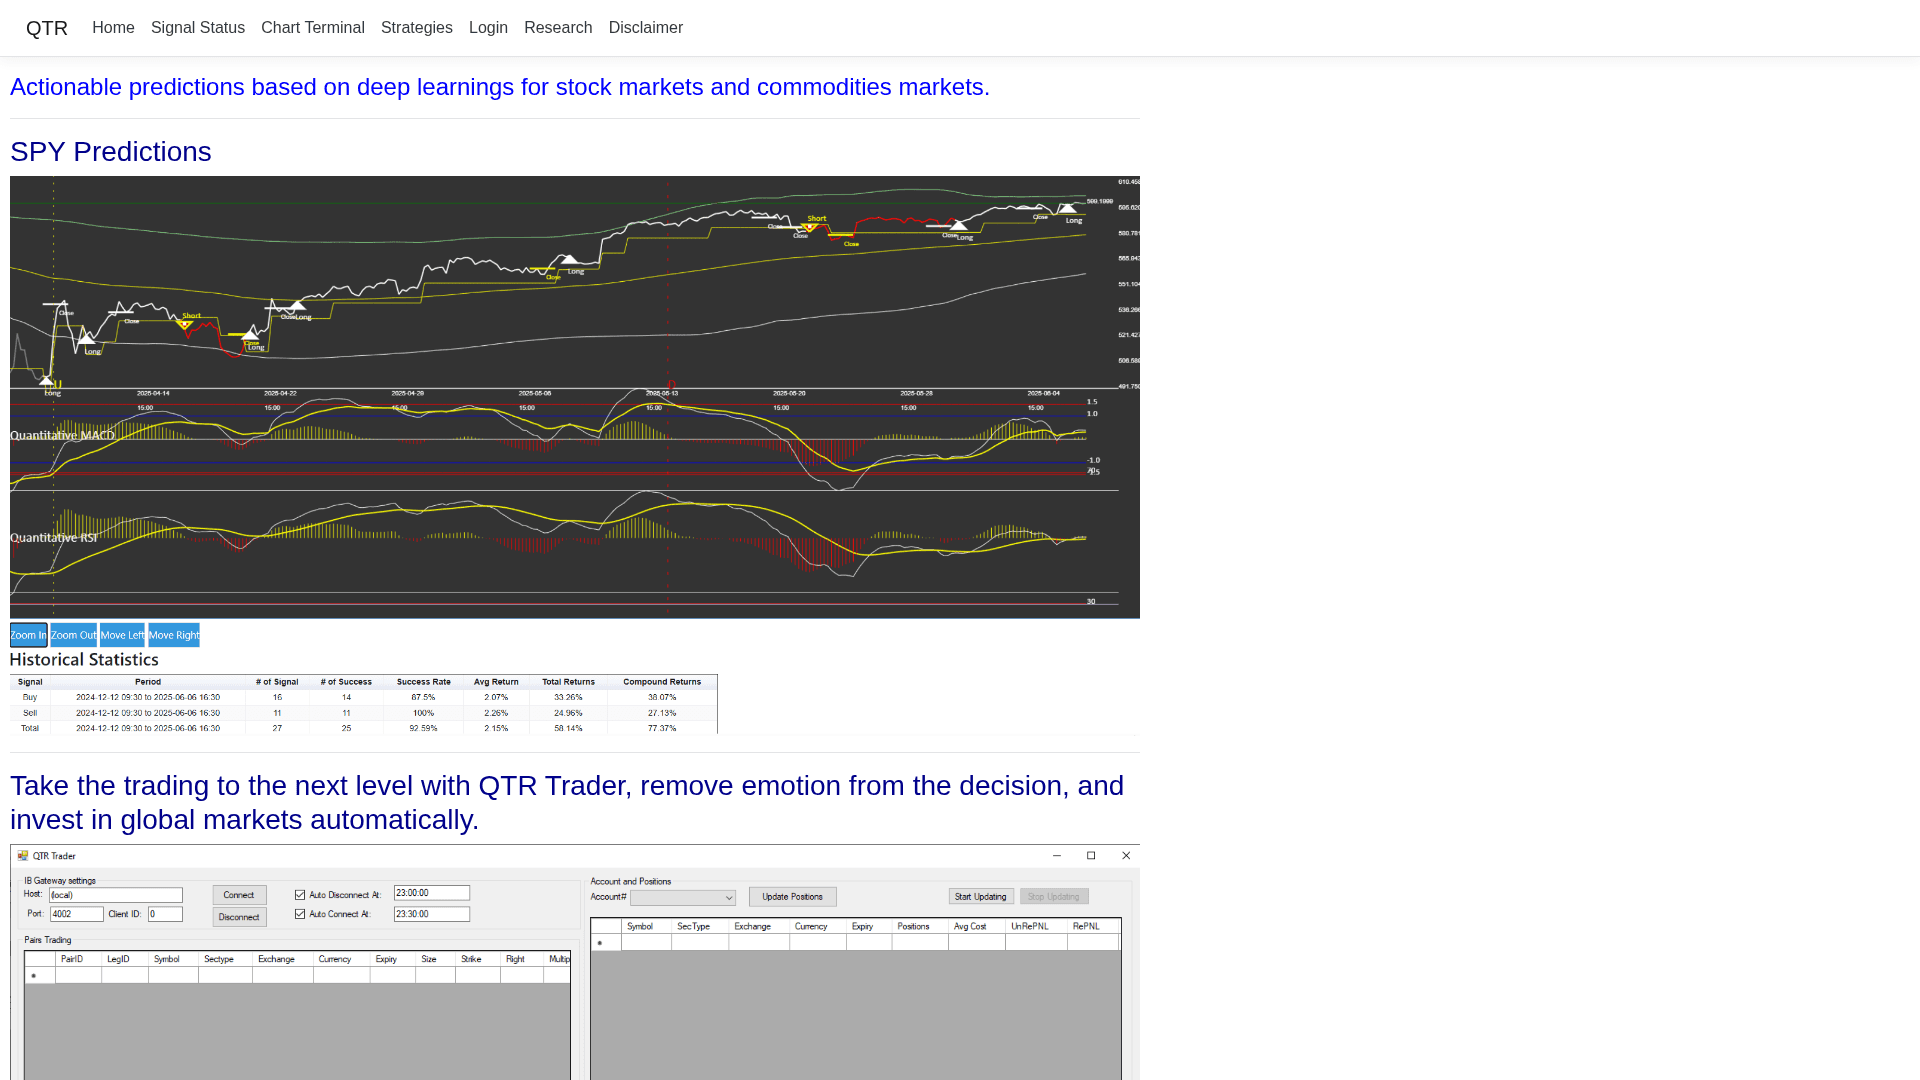
Task: Click Disconnect in IB Gateway settings
Action: (239, 917)
